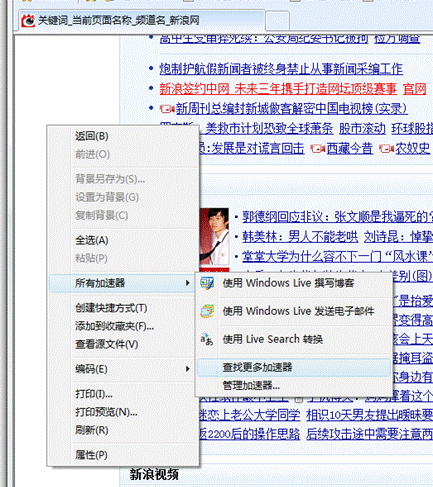433x487 pixels.
Task: Expand the 编码(E) submenu arrow
Action: (188, 369)
